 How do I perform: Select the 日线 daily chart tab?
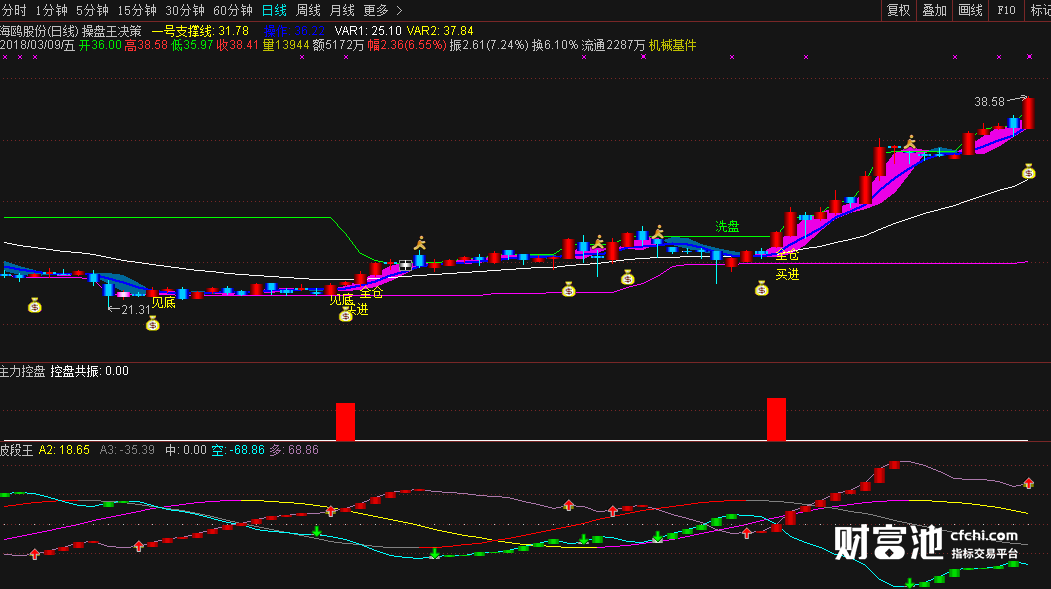point(274,11)
